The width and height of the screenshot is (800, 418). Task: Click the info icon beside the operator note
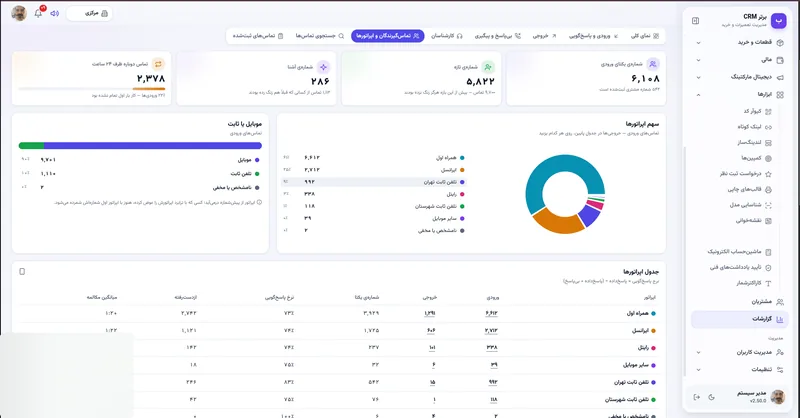pos(259,203)
